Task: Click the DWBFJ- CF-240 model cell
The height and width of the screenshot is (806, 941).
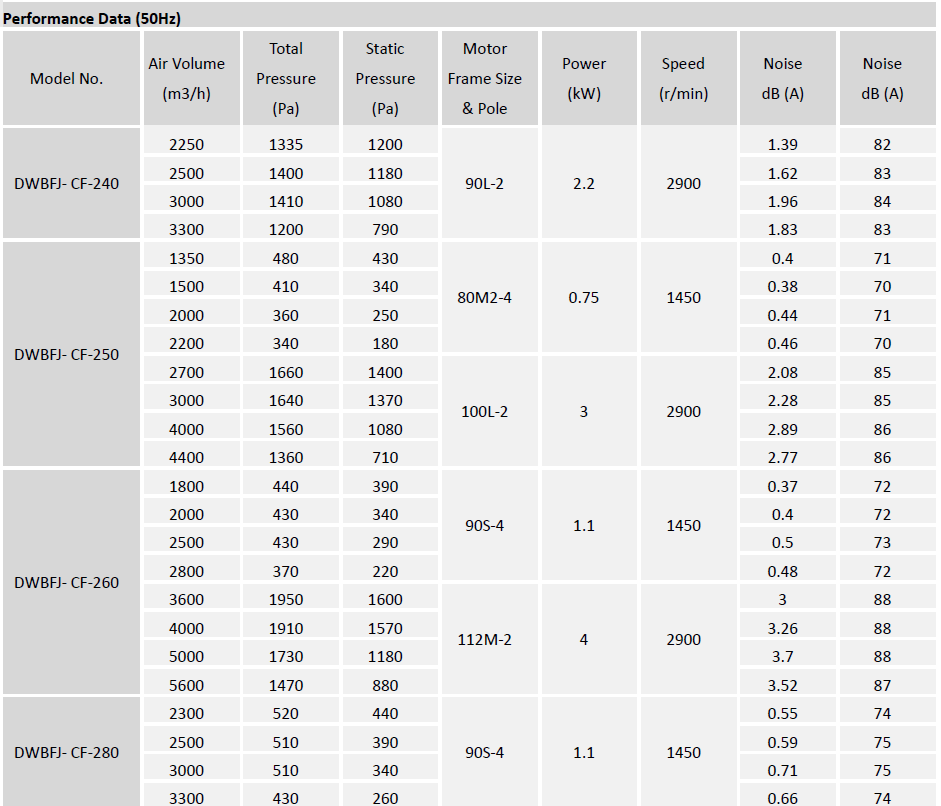Action: 67,184
